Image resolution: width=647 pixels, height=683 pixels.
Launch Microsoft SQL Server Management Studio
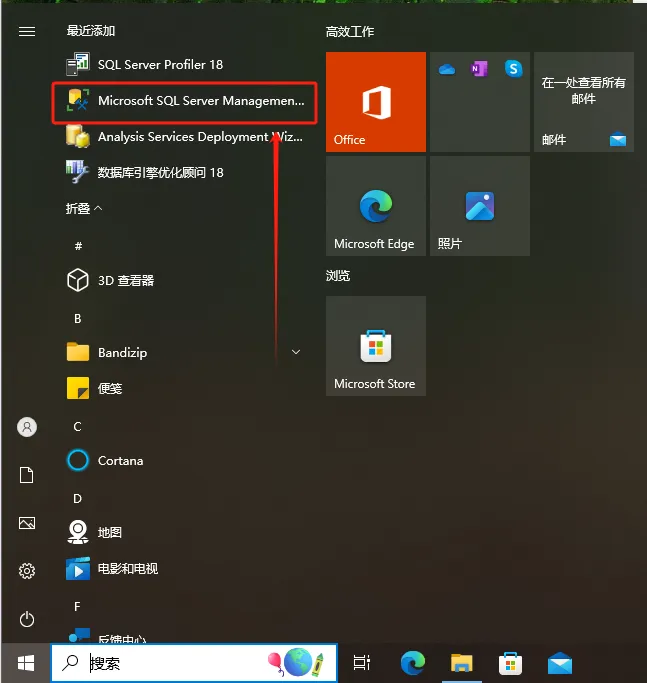(184, 101)
